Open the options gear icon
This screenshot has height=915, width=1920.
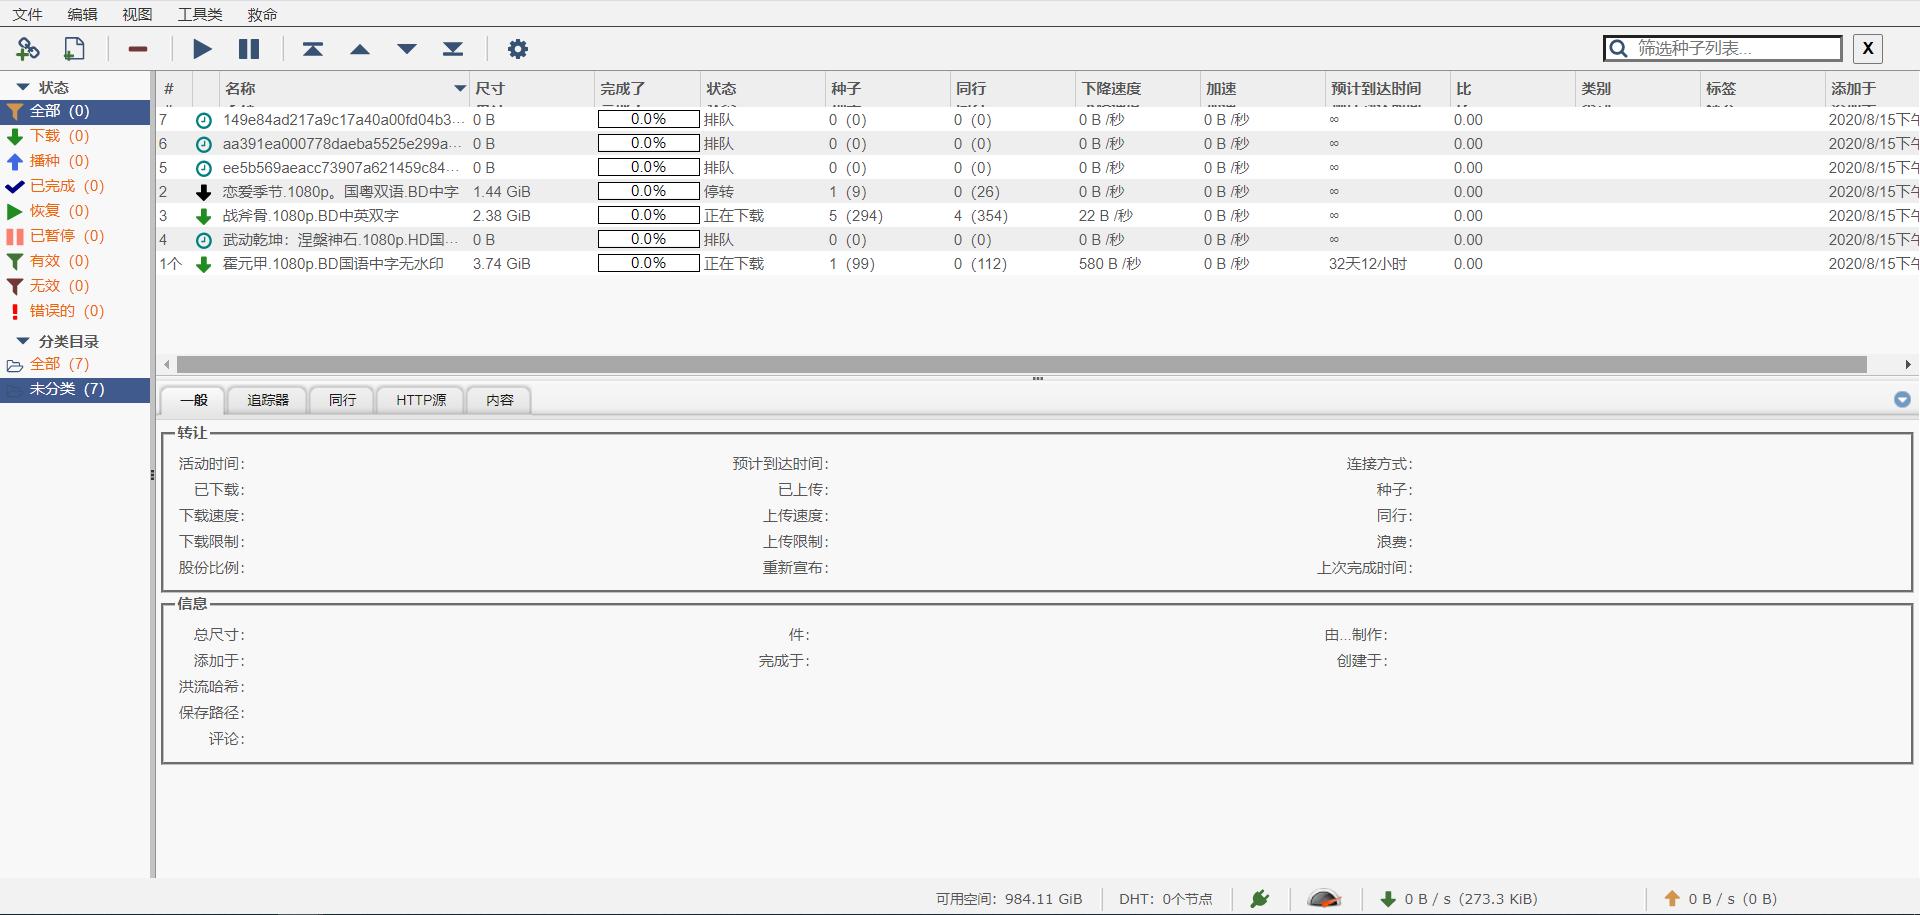(517, 49)
